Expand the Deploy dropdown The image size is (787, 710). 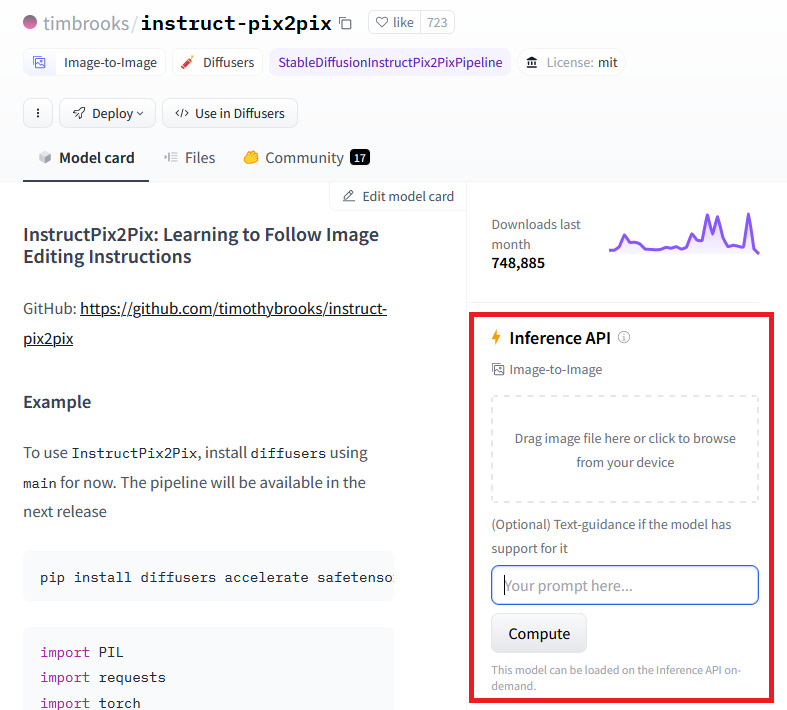coord(107,113)
